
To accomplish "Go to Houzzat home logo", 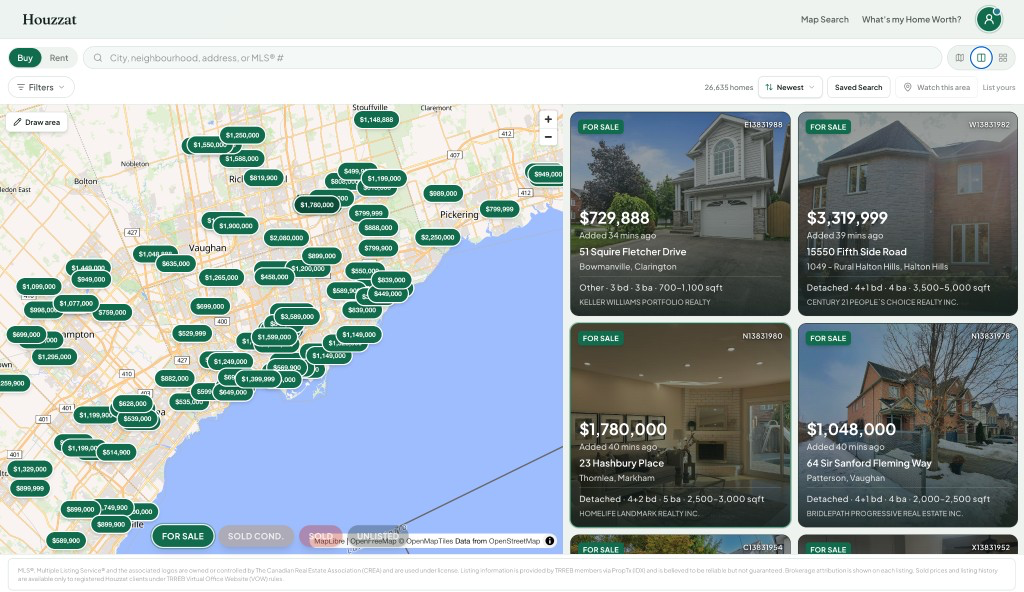I will click(x=50, y=20).
